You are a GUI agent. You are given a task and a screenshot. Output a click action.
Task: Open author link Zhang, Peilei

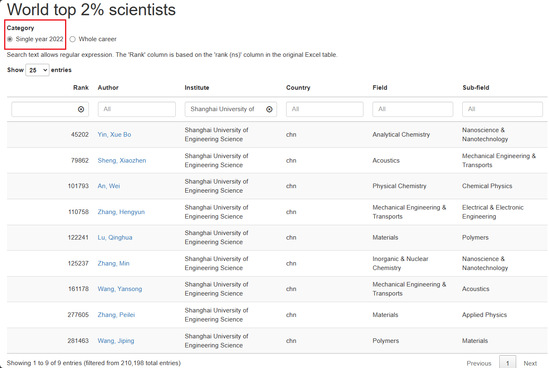click(x=116, y=315)
